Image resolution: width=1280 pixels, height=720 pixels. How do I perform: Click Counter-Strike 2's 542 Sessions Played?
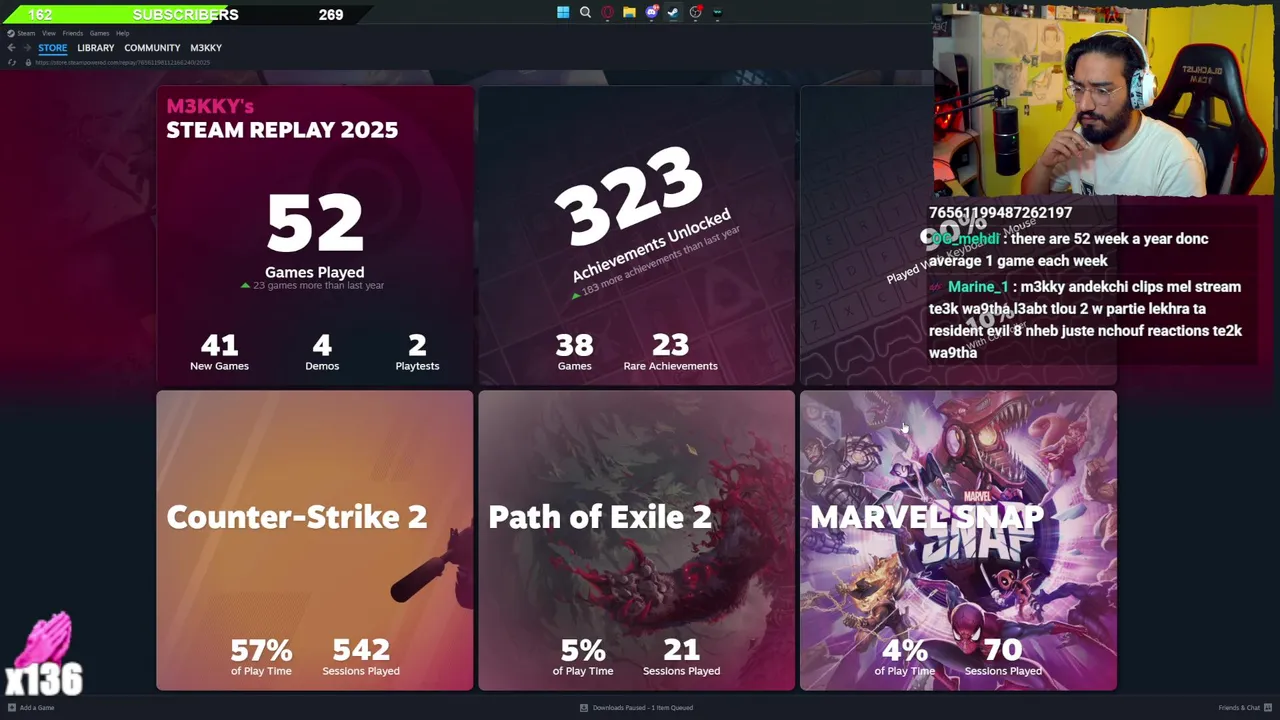[361, 658]
